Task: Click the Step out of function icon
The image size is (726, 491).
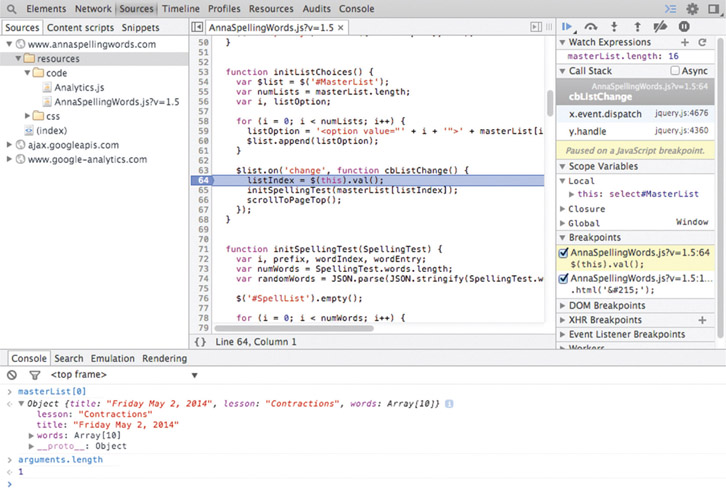Action: [635, 27]
